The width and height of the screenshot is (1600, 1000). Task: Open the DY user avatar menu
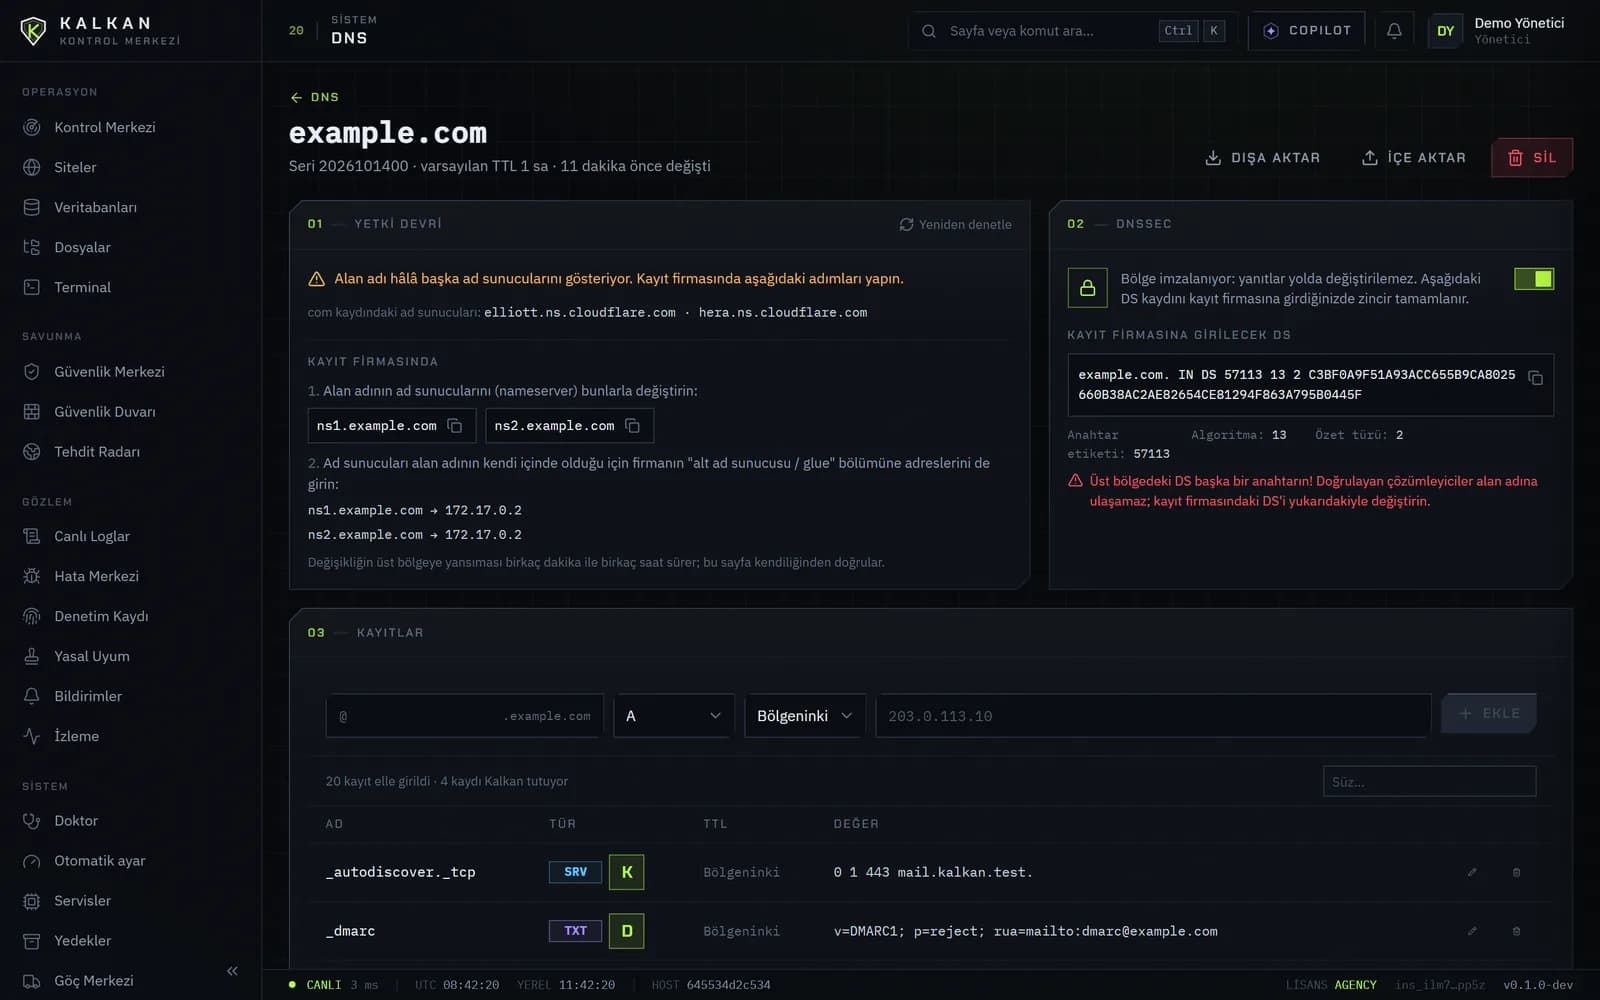pos(1445,31)
